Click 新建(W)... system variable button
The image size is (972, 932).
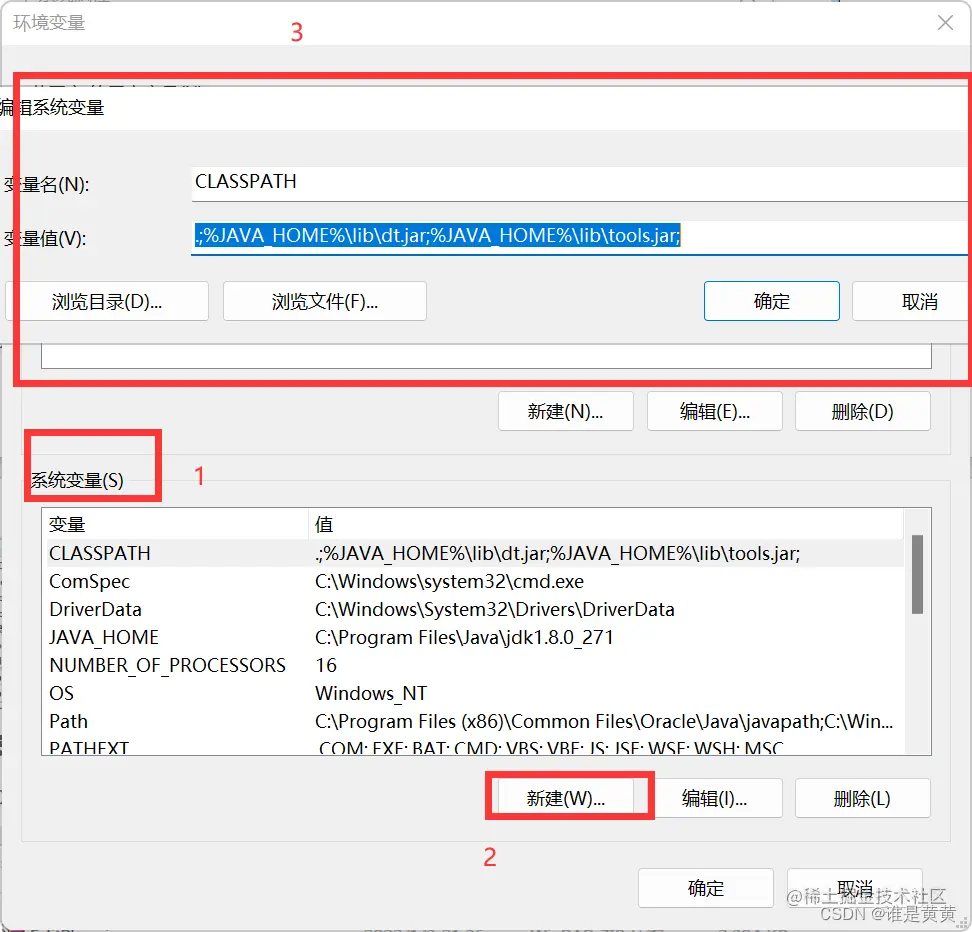pyautogui.click(x=565, y=798)
